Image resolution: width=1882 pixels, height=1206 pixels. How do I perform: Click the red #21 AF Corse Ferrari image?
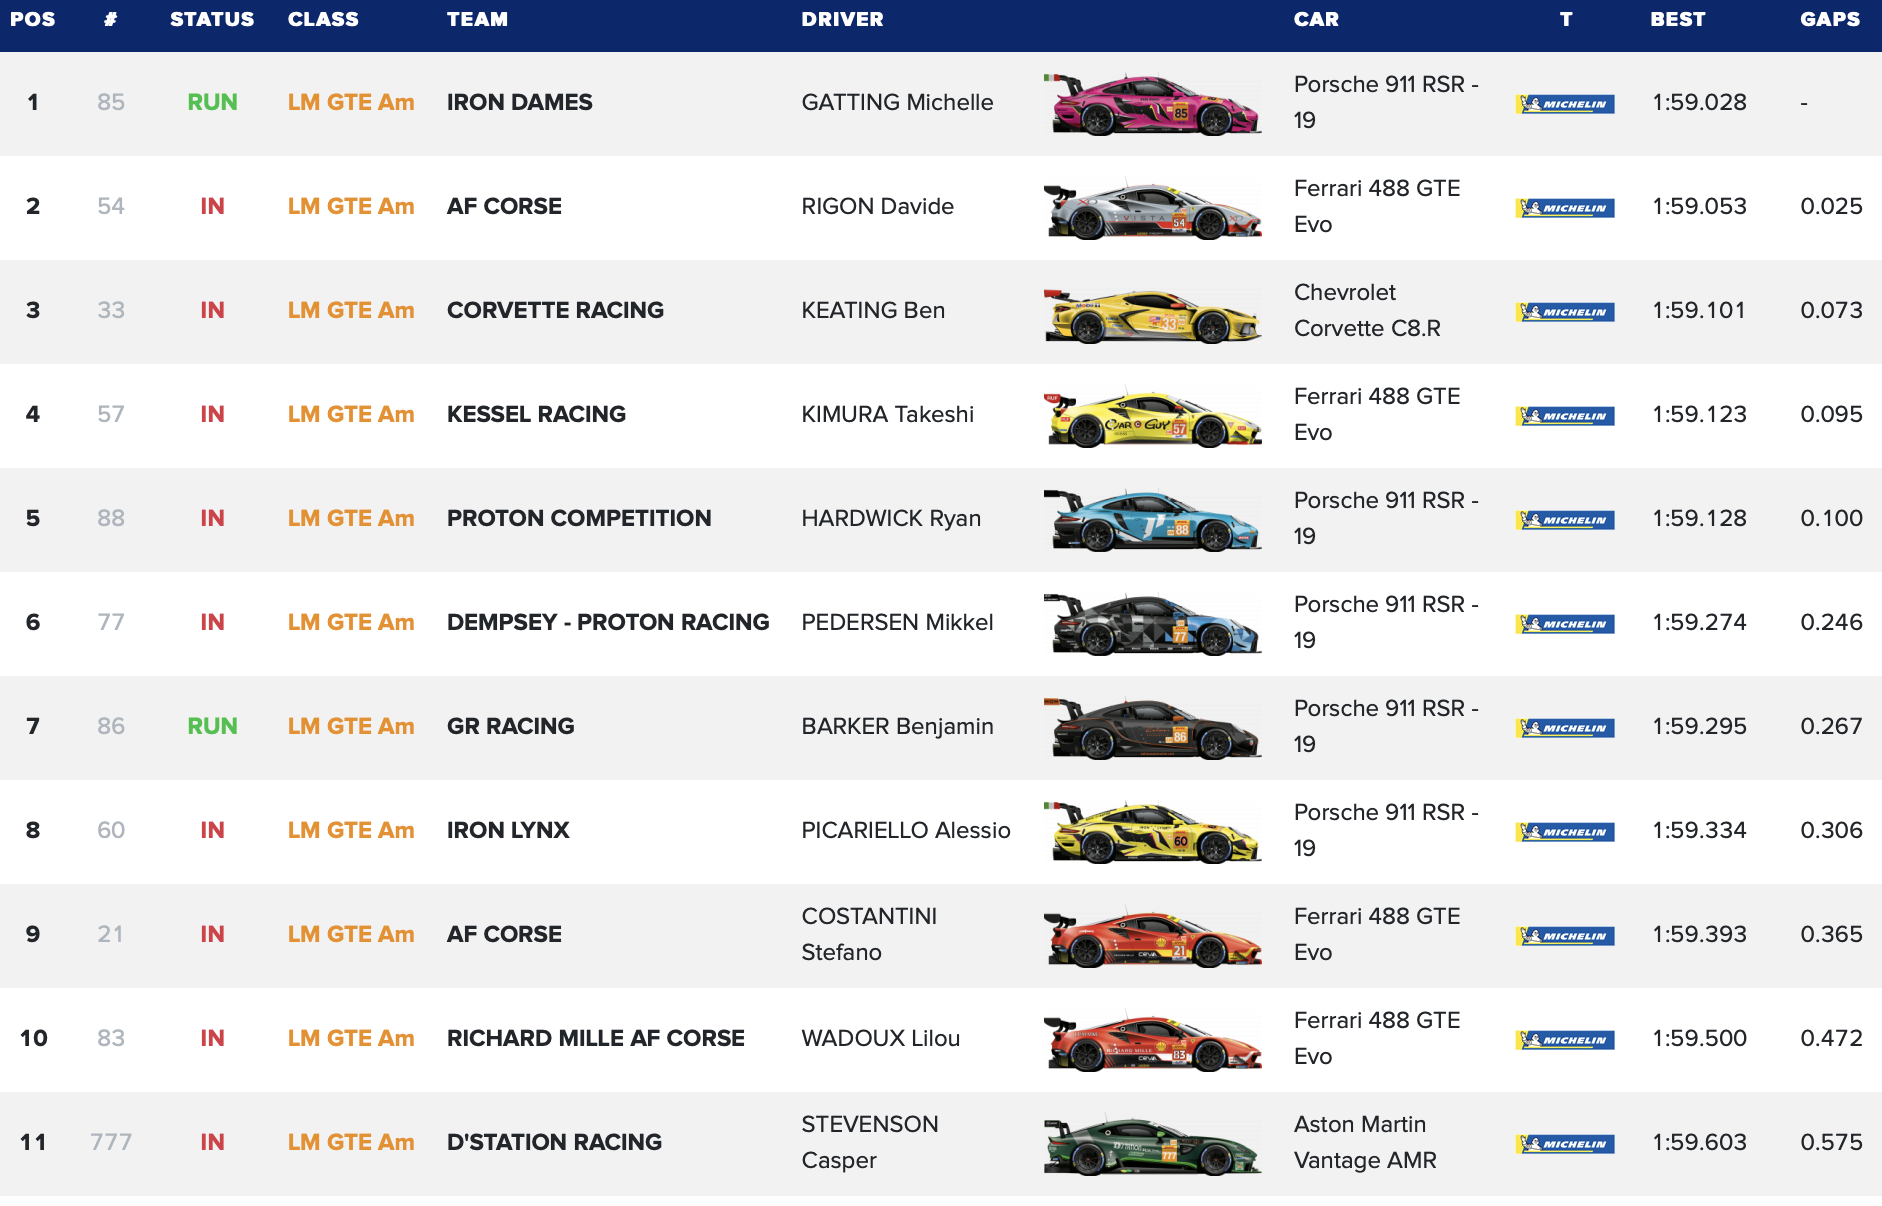tap(1153, 937)
